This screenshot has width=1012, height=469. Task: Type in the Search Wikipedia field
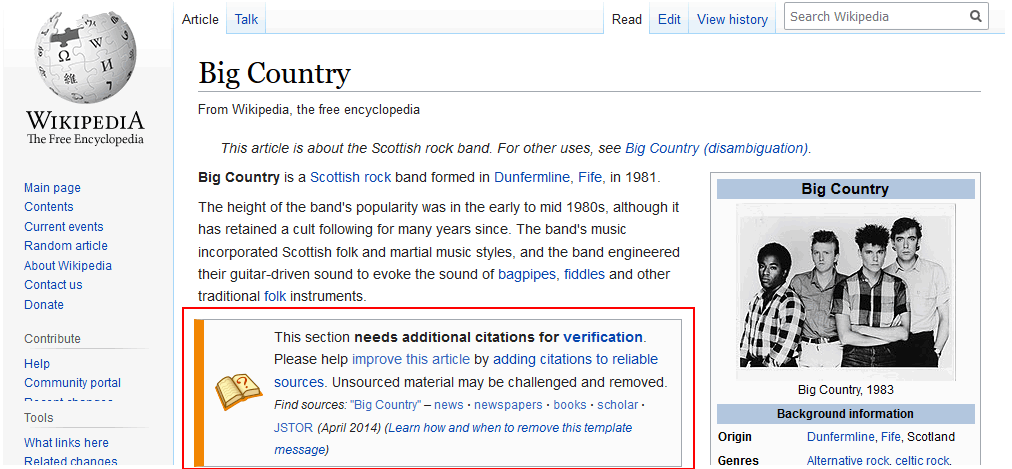click(875, 16)
